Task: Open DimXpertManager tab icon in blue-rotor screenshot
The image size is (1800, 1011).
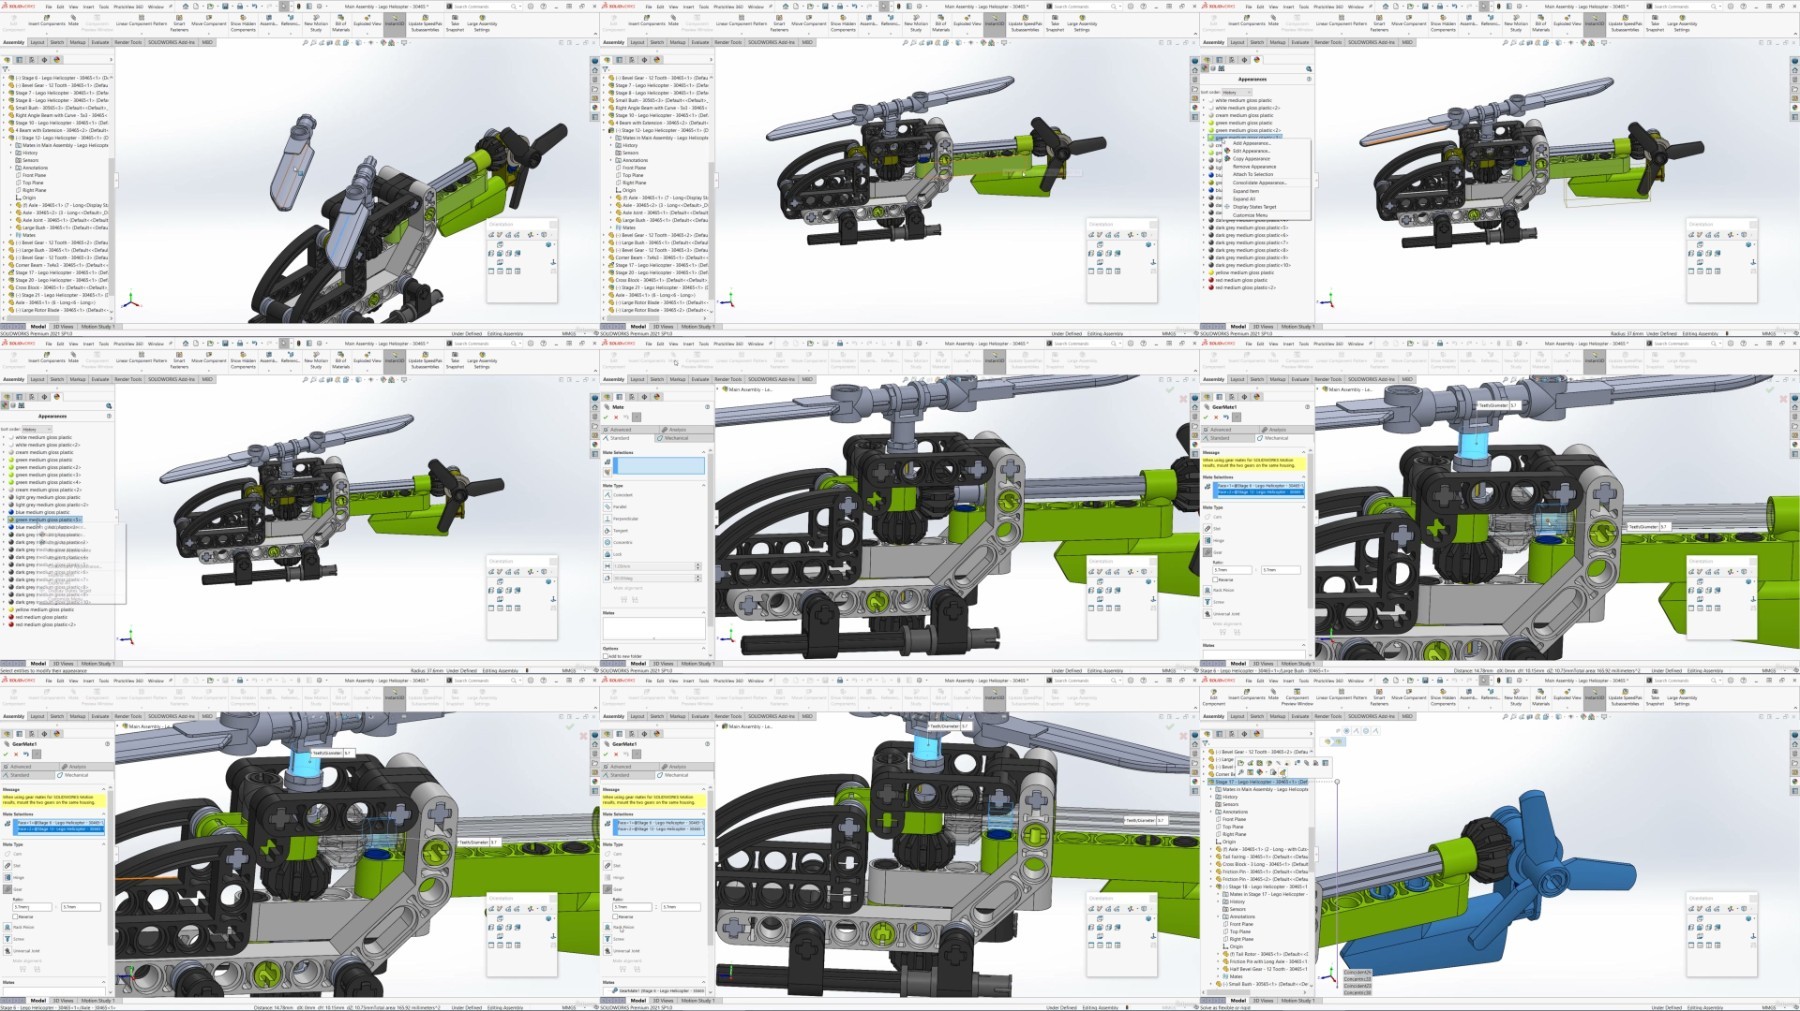Action: pos(1245,733)
